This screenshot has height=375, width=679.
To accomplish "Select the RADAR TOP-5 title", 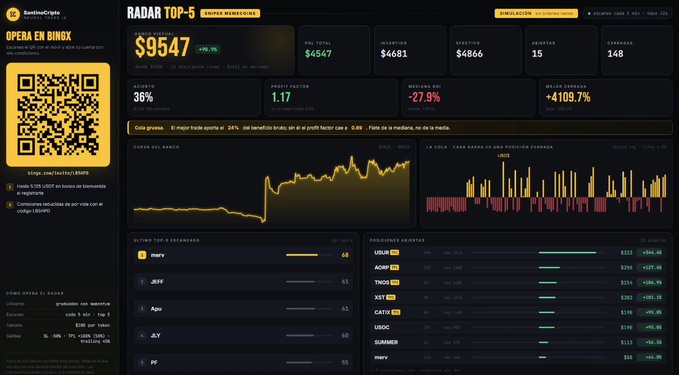I will pos(161,13).
